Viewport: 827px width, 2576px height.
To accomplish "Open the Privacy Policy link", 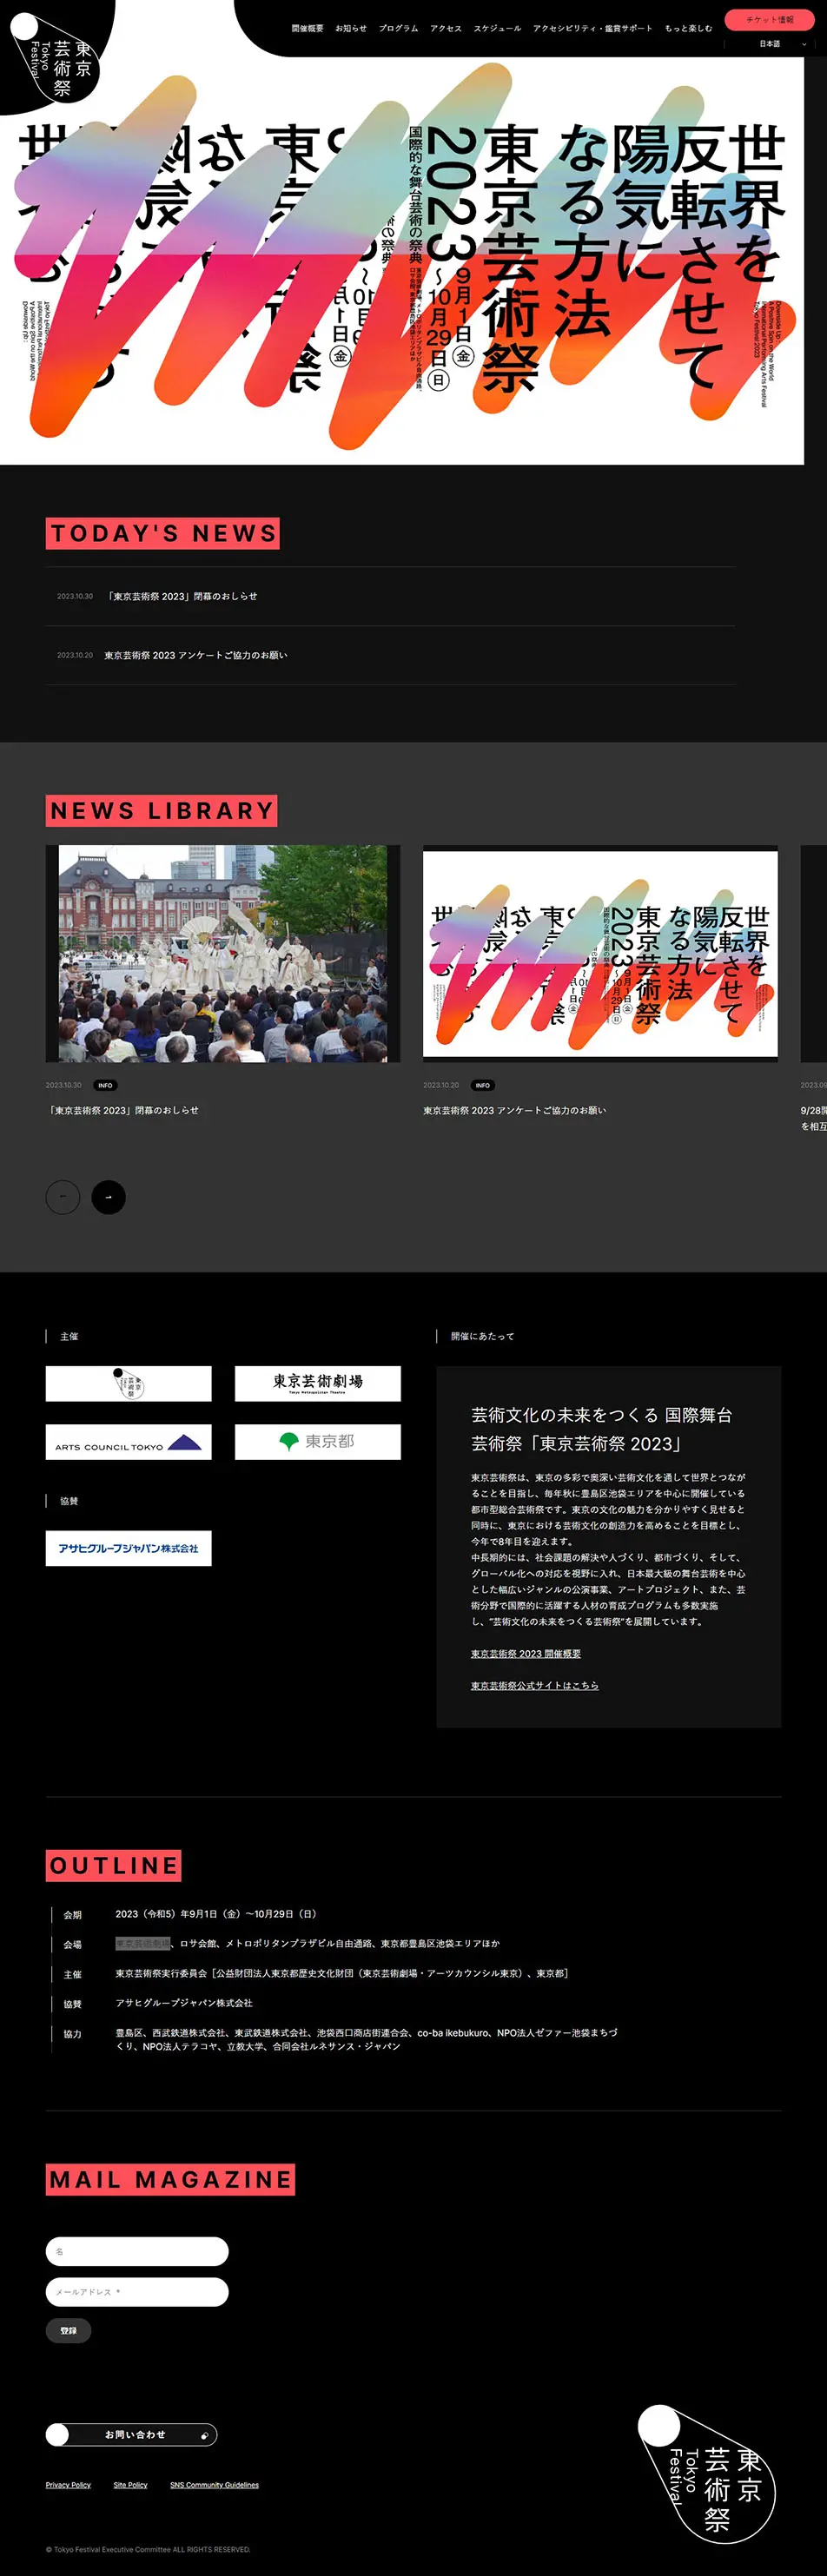I will coord(68,2485).
